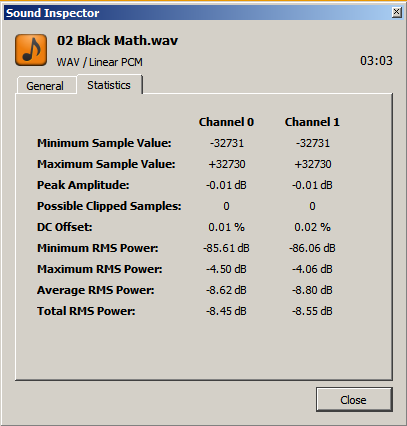Click the Minimum RMS Power label
Image resolution: width=407 pixels, height=426 pixels.
(x=98, y=248)
